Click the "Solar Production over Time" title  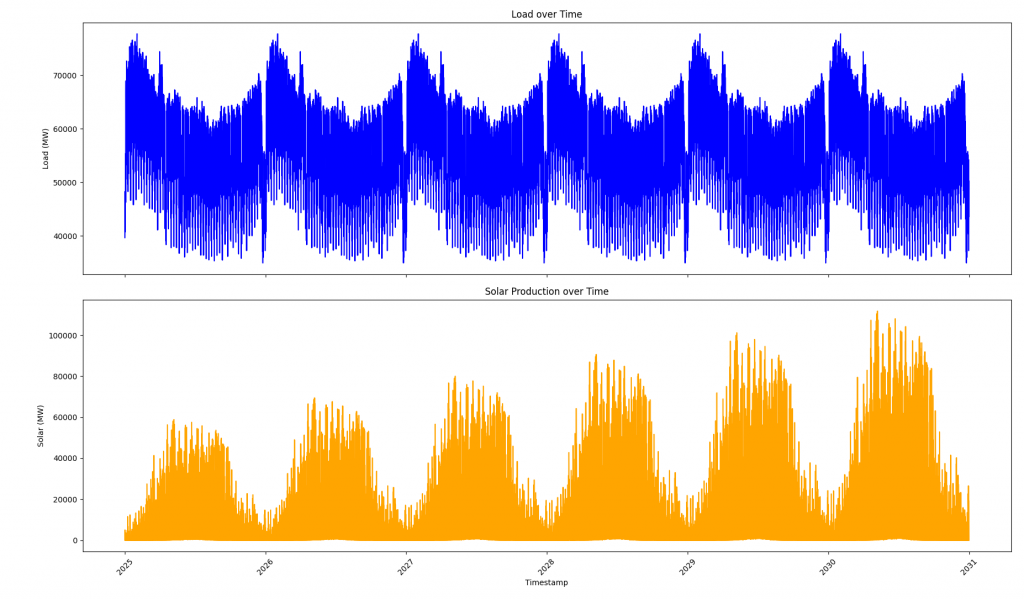[x=546, y=292]
